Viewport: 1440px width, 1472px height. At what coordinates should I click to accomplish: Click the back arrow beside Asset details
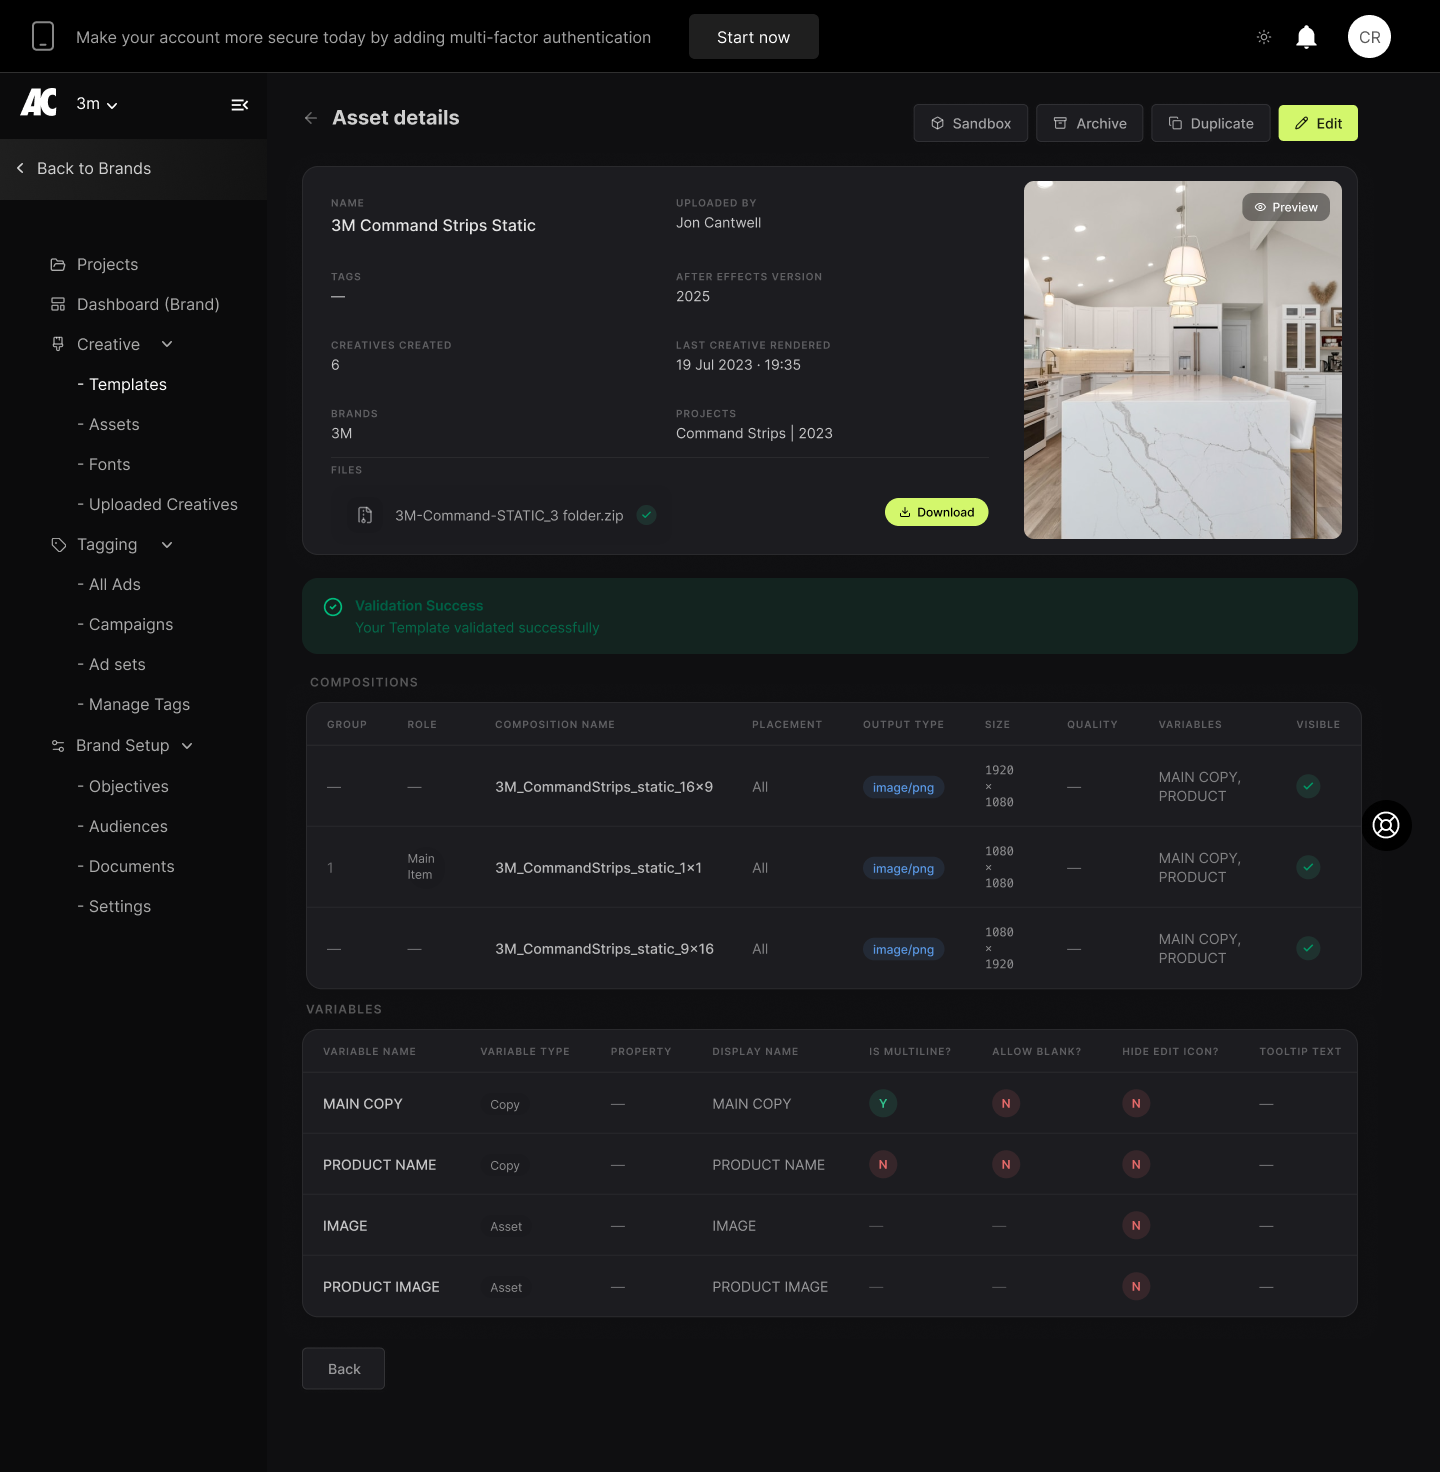click(311, 118)
